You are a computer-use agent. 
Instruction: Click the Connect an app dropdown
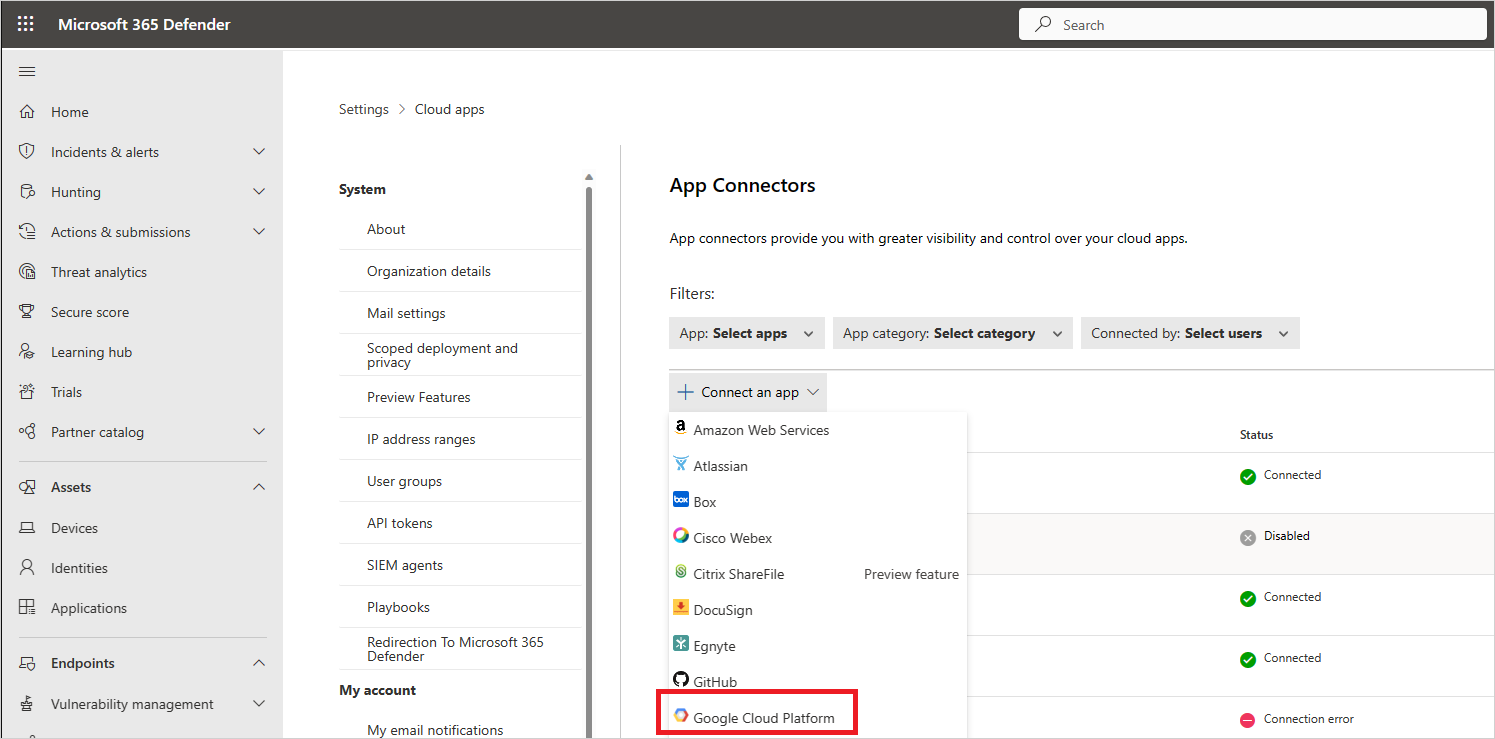pyautogui.click(x=748, y=392)
